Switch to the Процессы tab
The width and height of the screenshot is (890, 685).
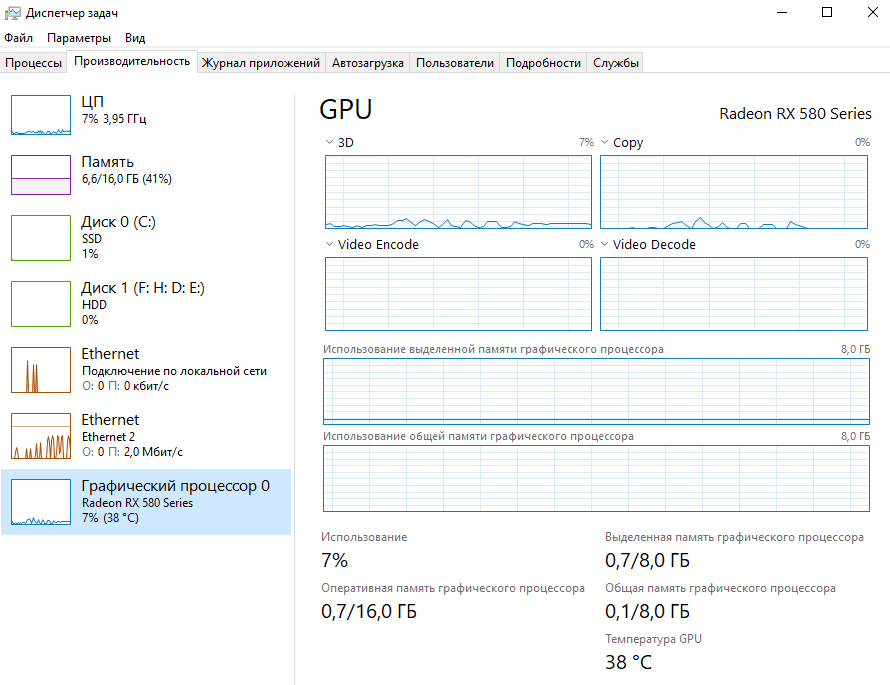point(33,63)
